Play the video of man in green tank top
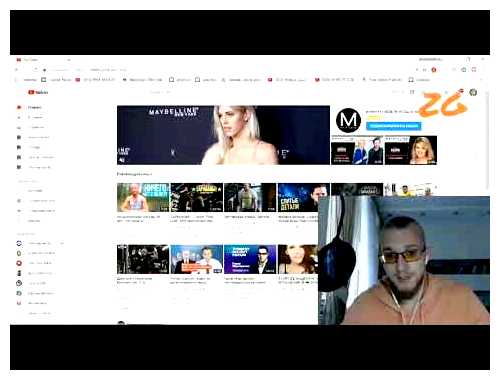500x380 pixels. 250,197
